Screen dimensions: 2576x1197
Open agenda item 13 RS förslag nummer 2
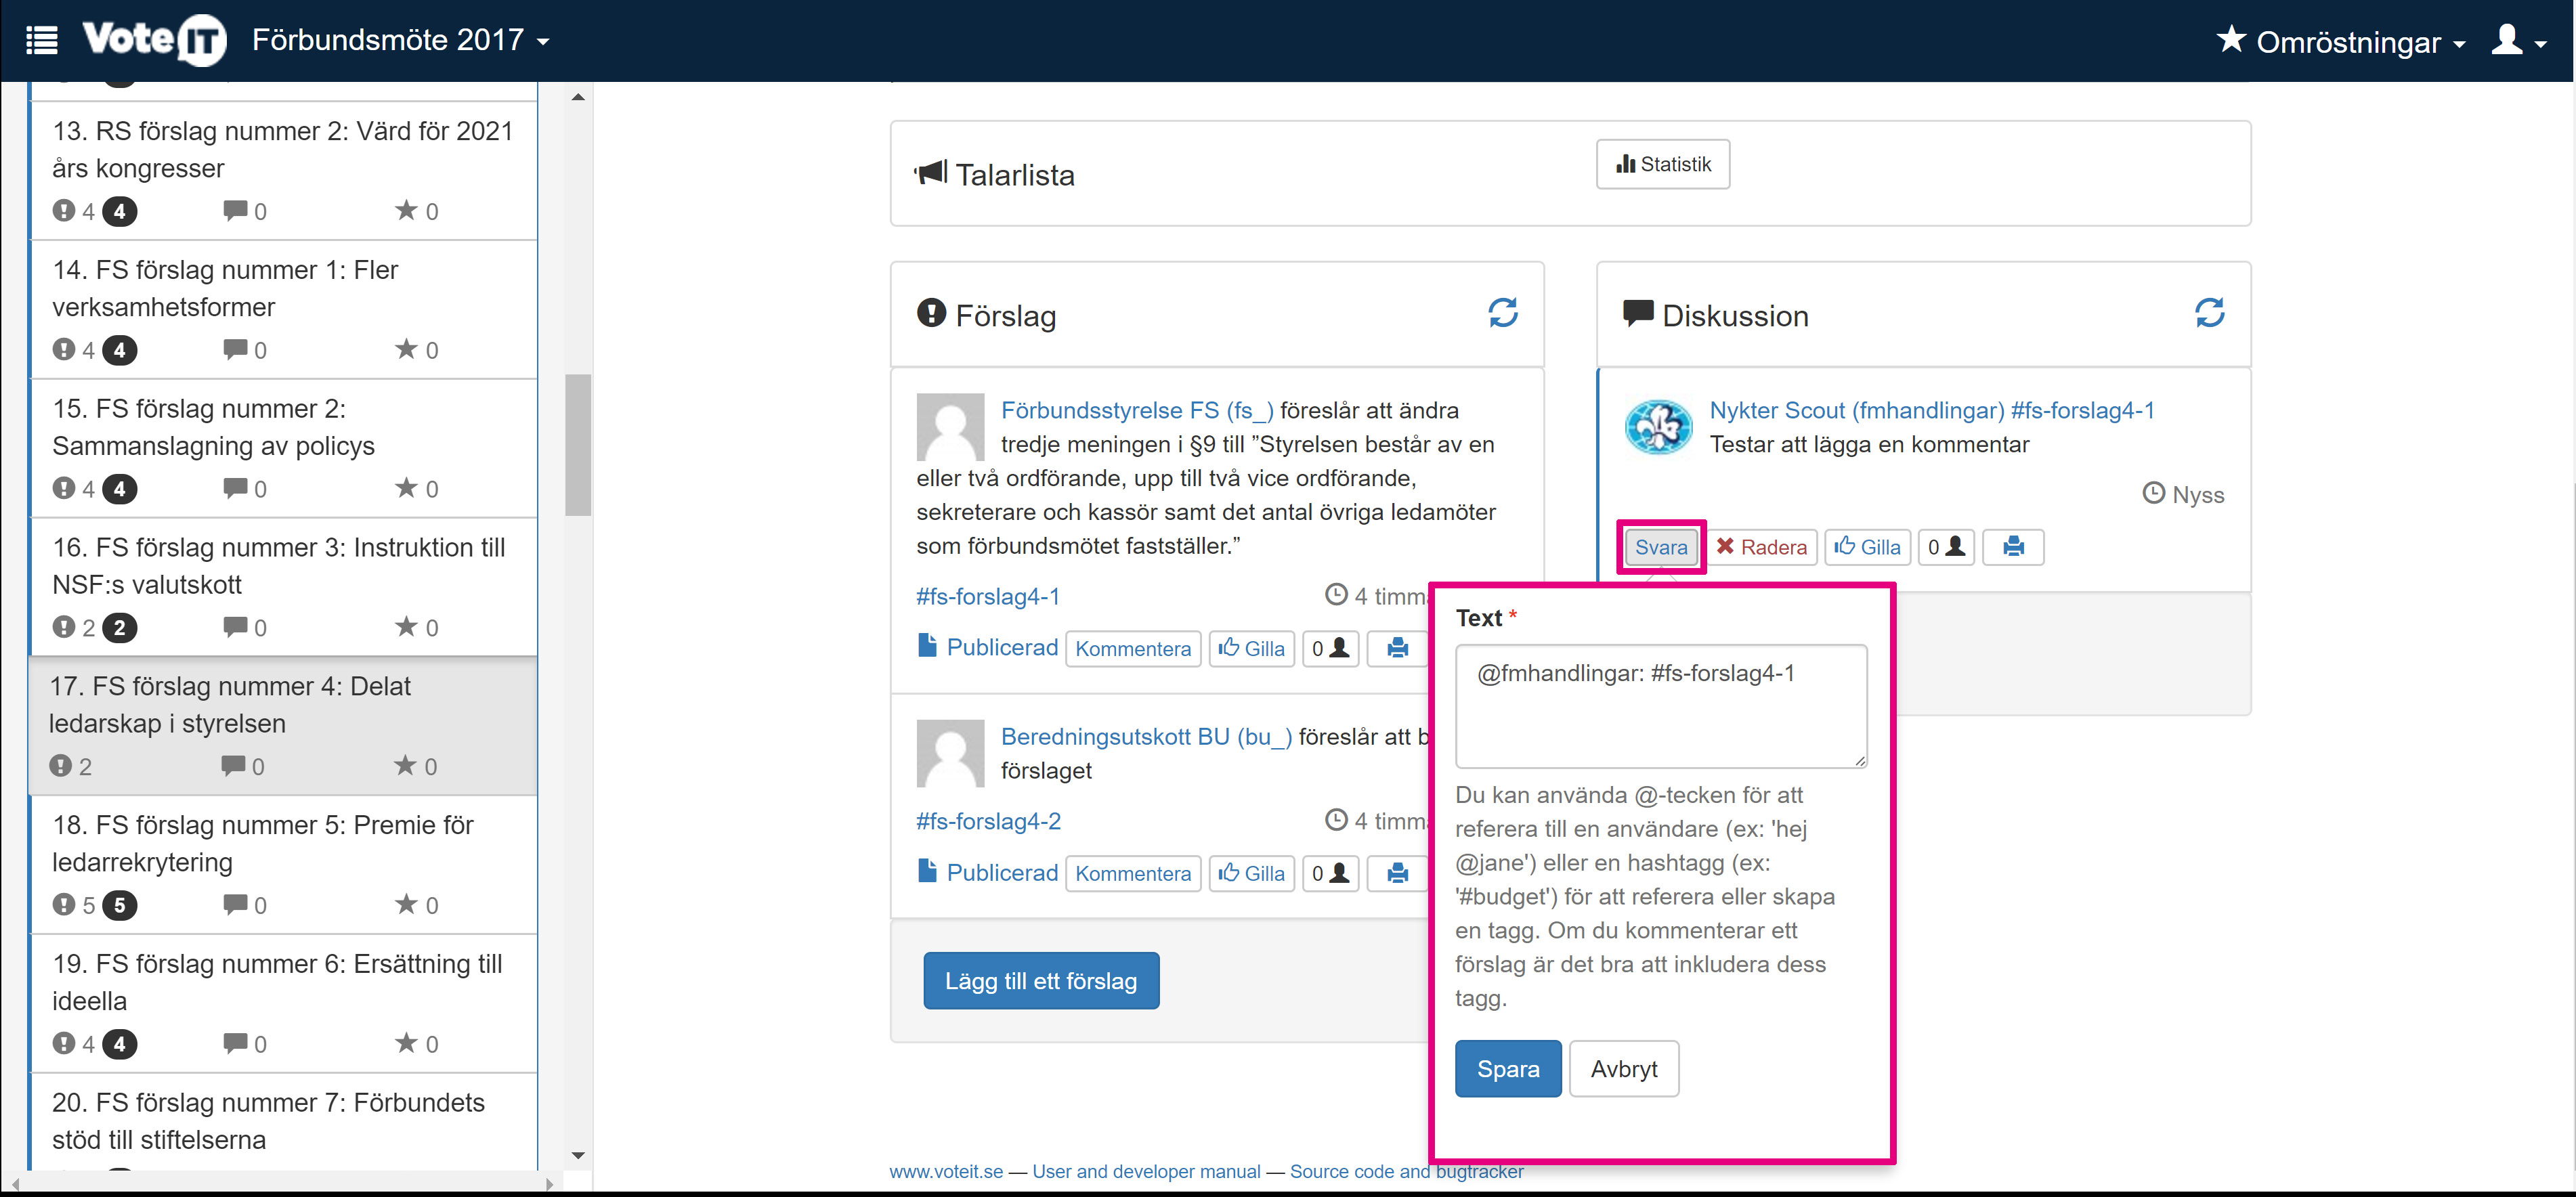tap(284, 170)
